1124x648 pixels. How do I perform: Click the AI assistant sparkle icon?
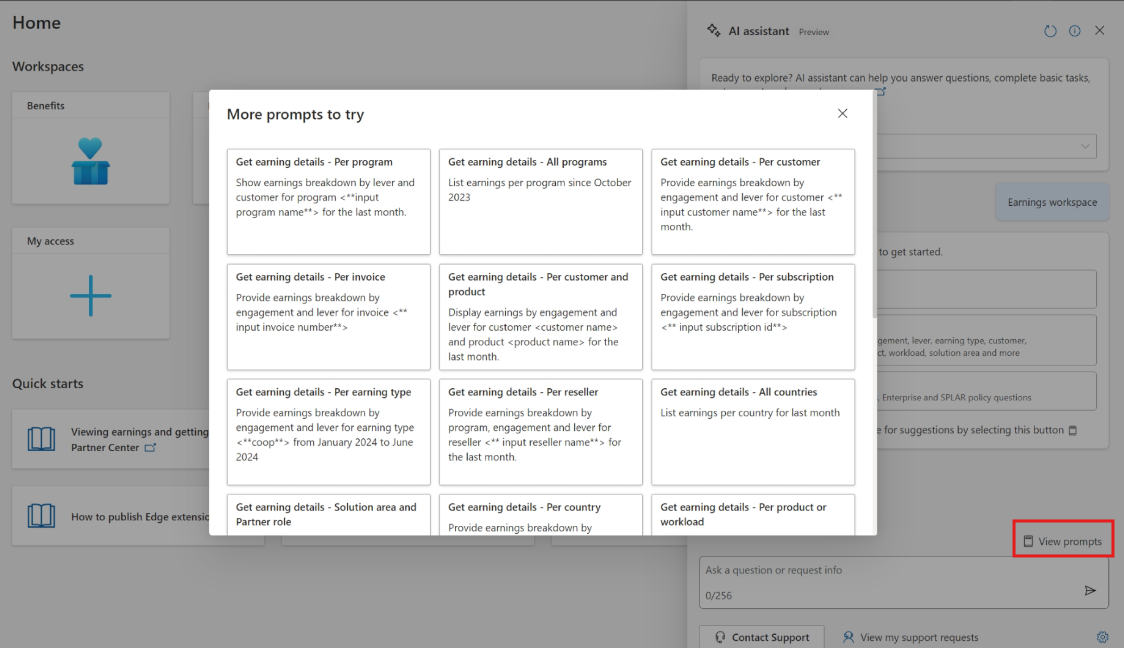coord(714,31)
